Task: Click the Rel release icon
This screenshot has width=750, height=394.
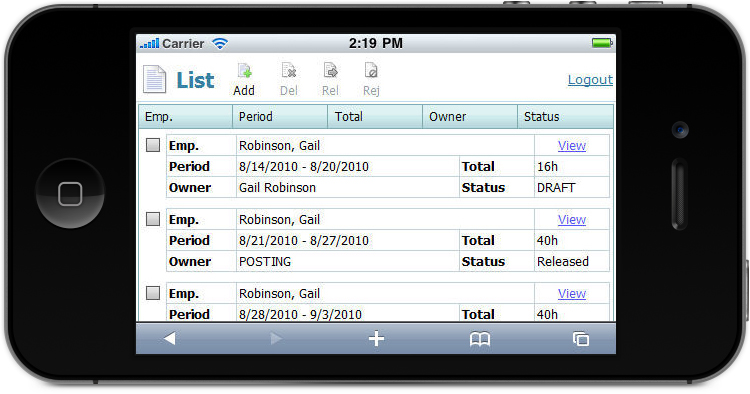Action: pyautogui.click(x=331, y=71)
